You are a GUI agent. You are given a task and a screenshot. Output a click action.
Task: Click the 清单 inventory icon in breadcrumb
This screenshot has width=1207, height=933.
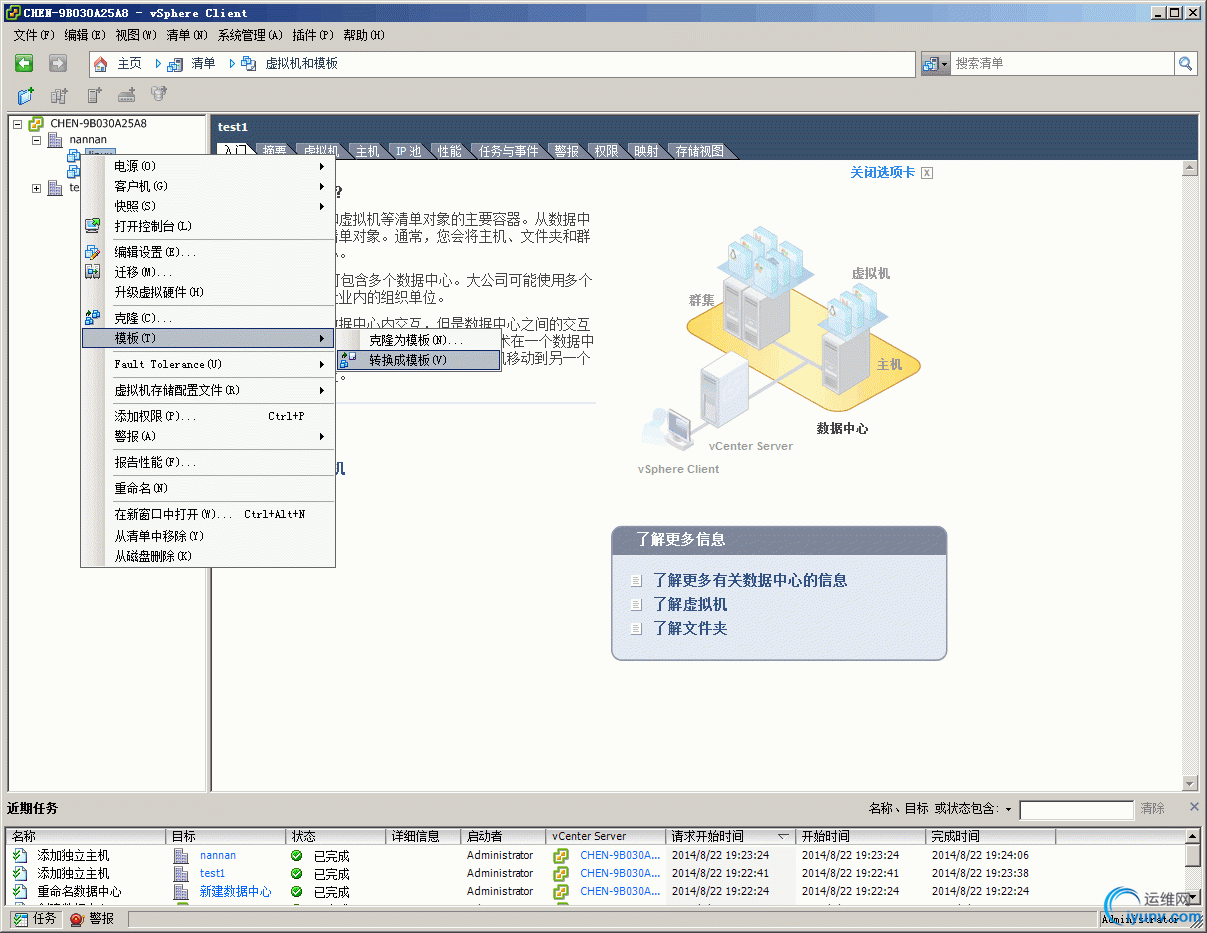pos(175,64)
